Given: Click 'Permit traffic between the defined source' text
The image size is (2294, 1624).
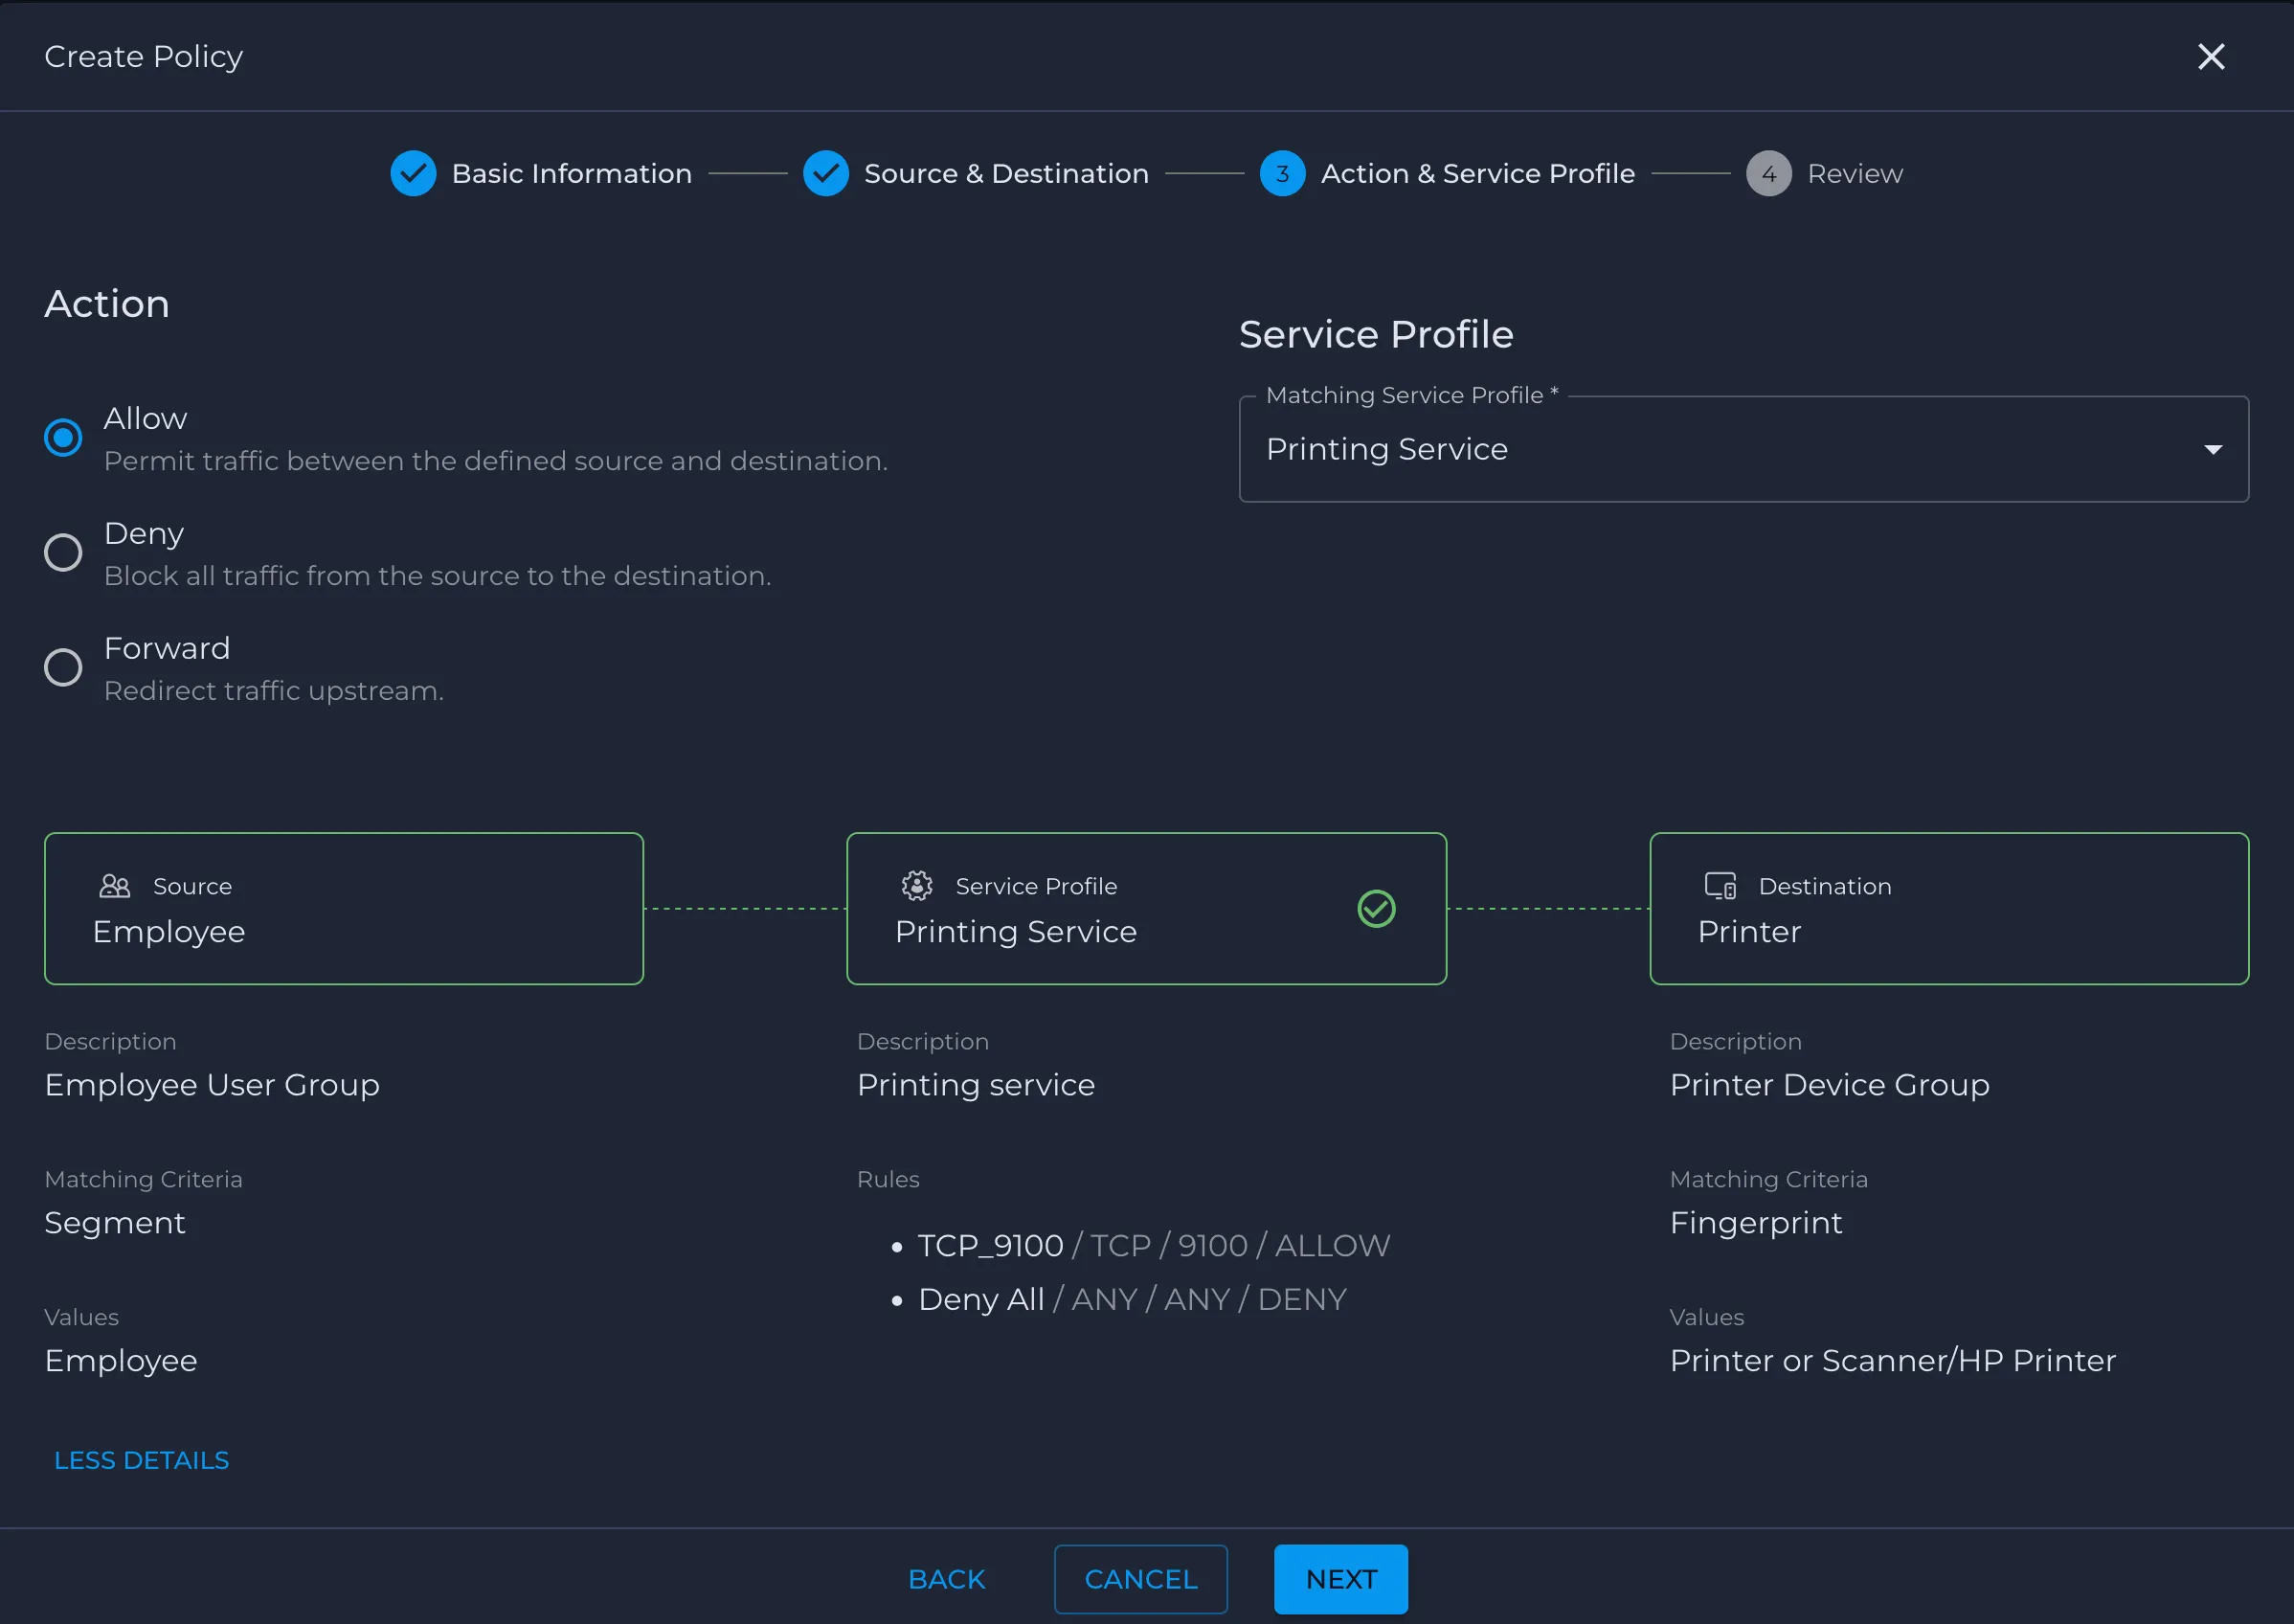Looking at the screenshot, I should [x=495, y=461].
